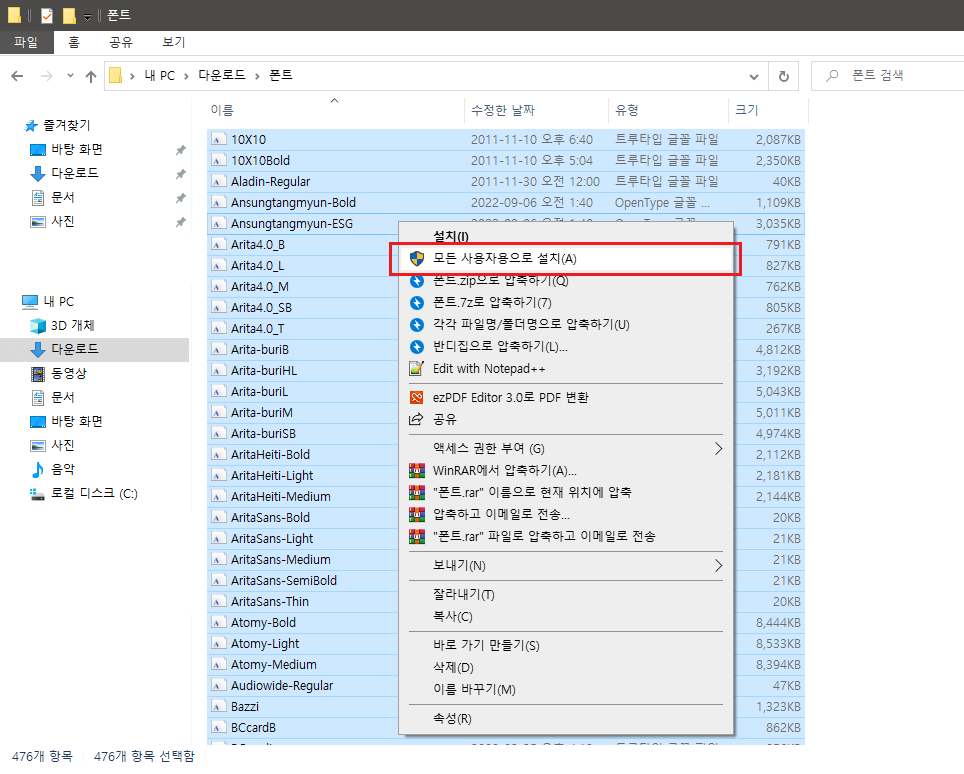964x774 pixels.
Task: Click 다운로드 in the address breadcrumb
Action: coord(221,75)
